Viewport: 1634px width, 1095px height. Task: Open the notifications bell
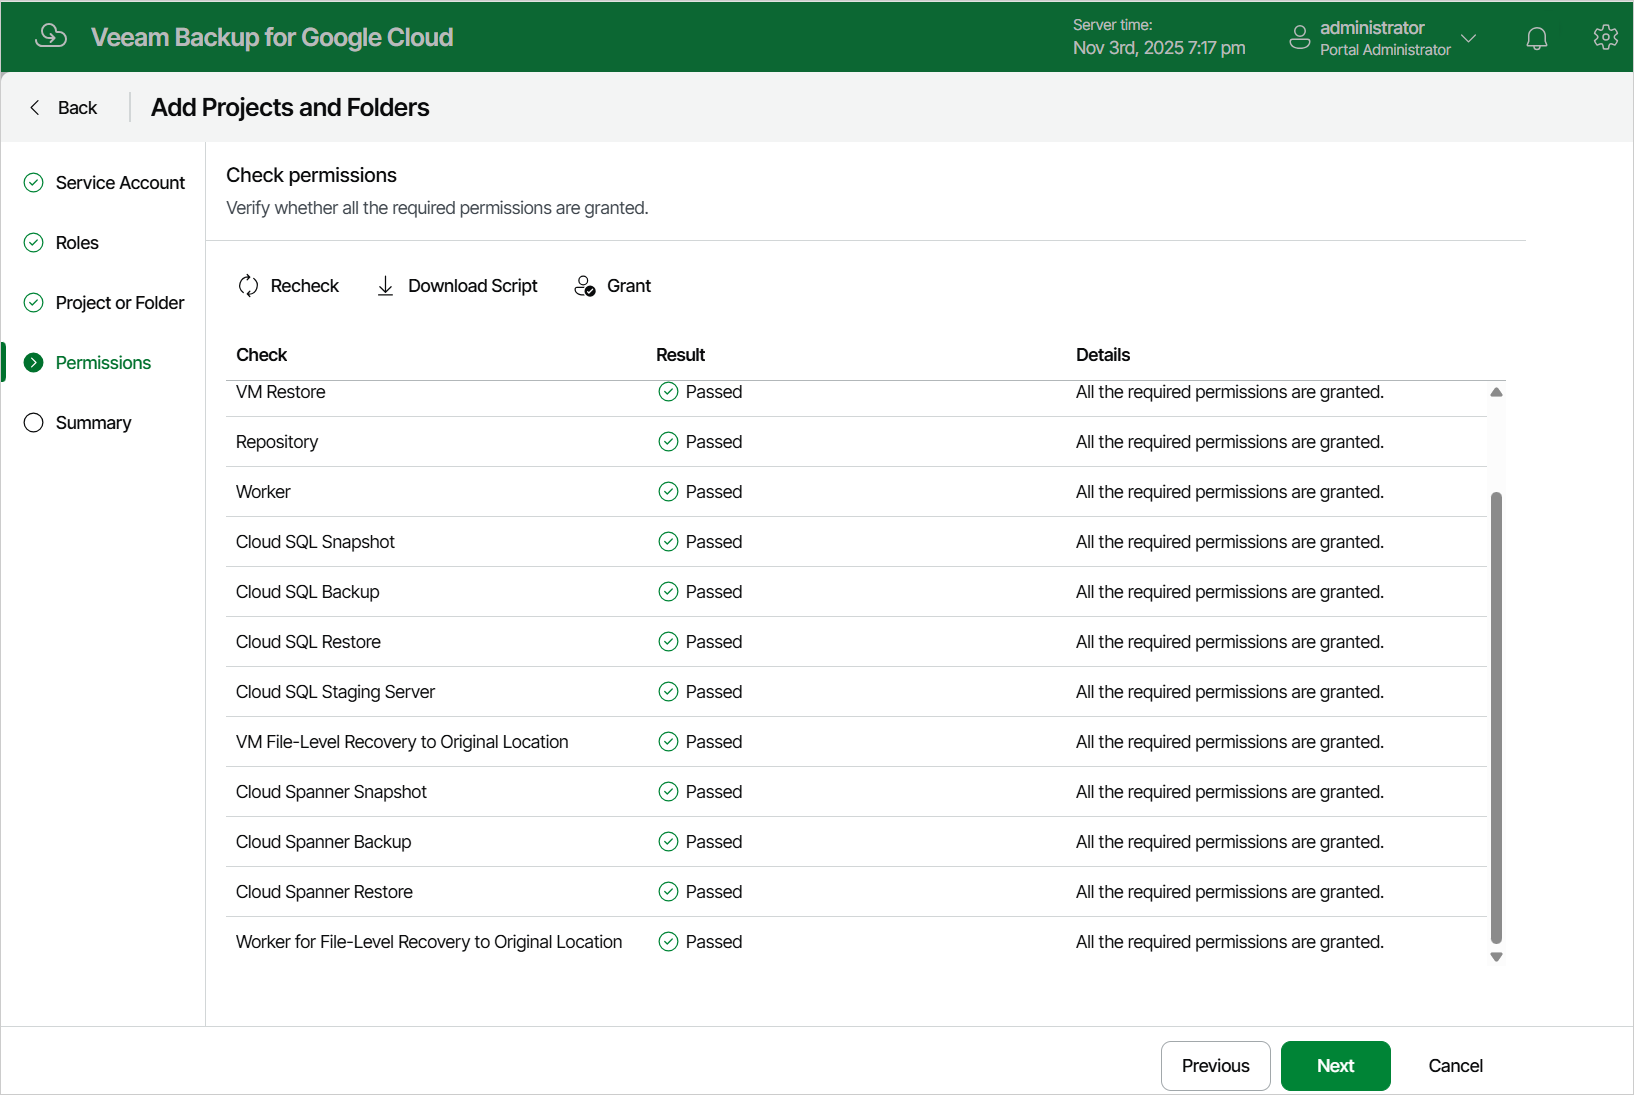pyautogui.click(x=1537, y=38)
